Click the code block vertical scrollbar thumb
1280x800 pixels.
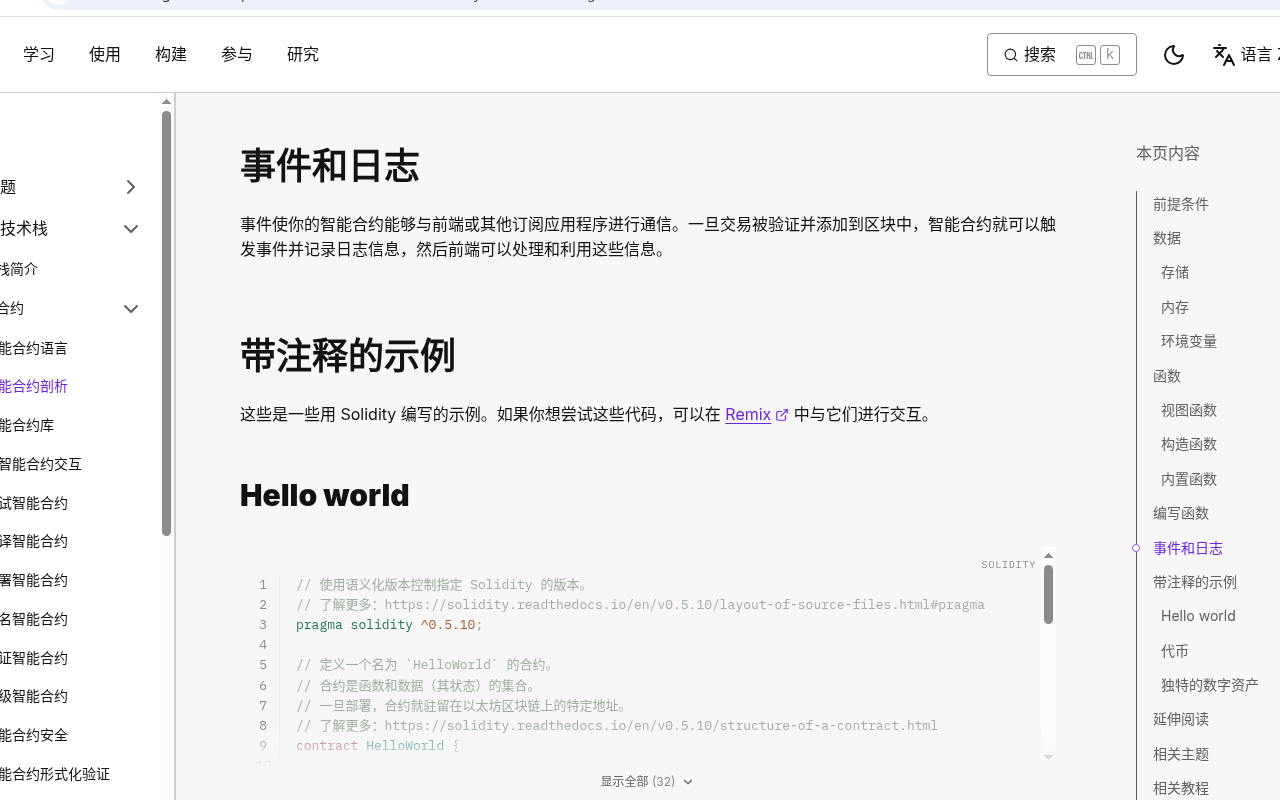click(x=1048, y=595)
